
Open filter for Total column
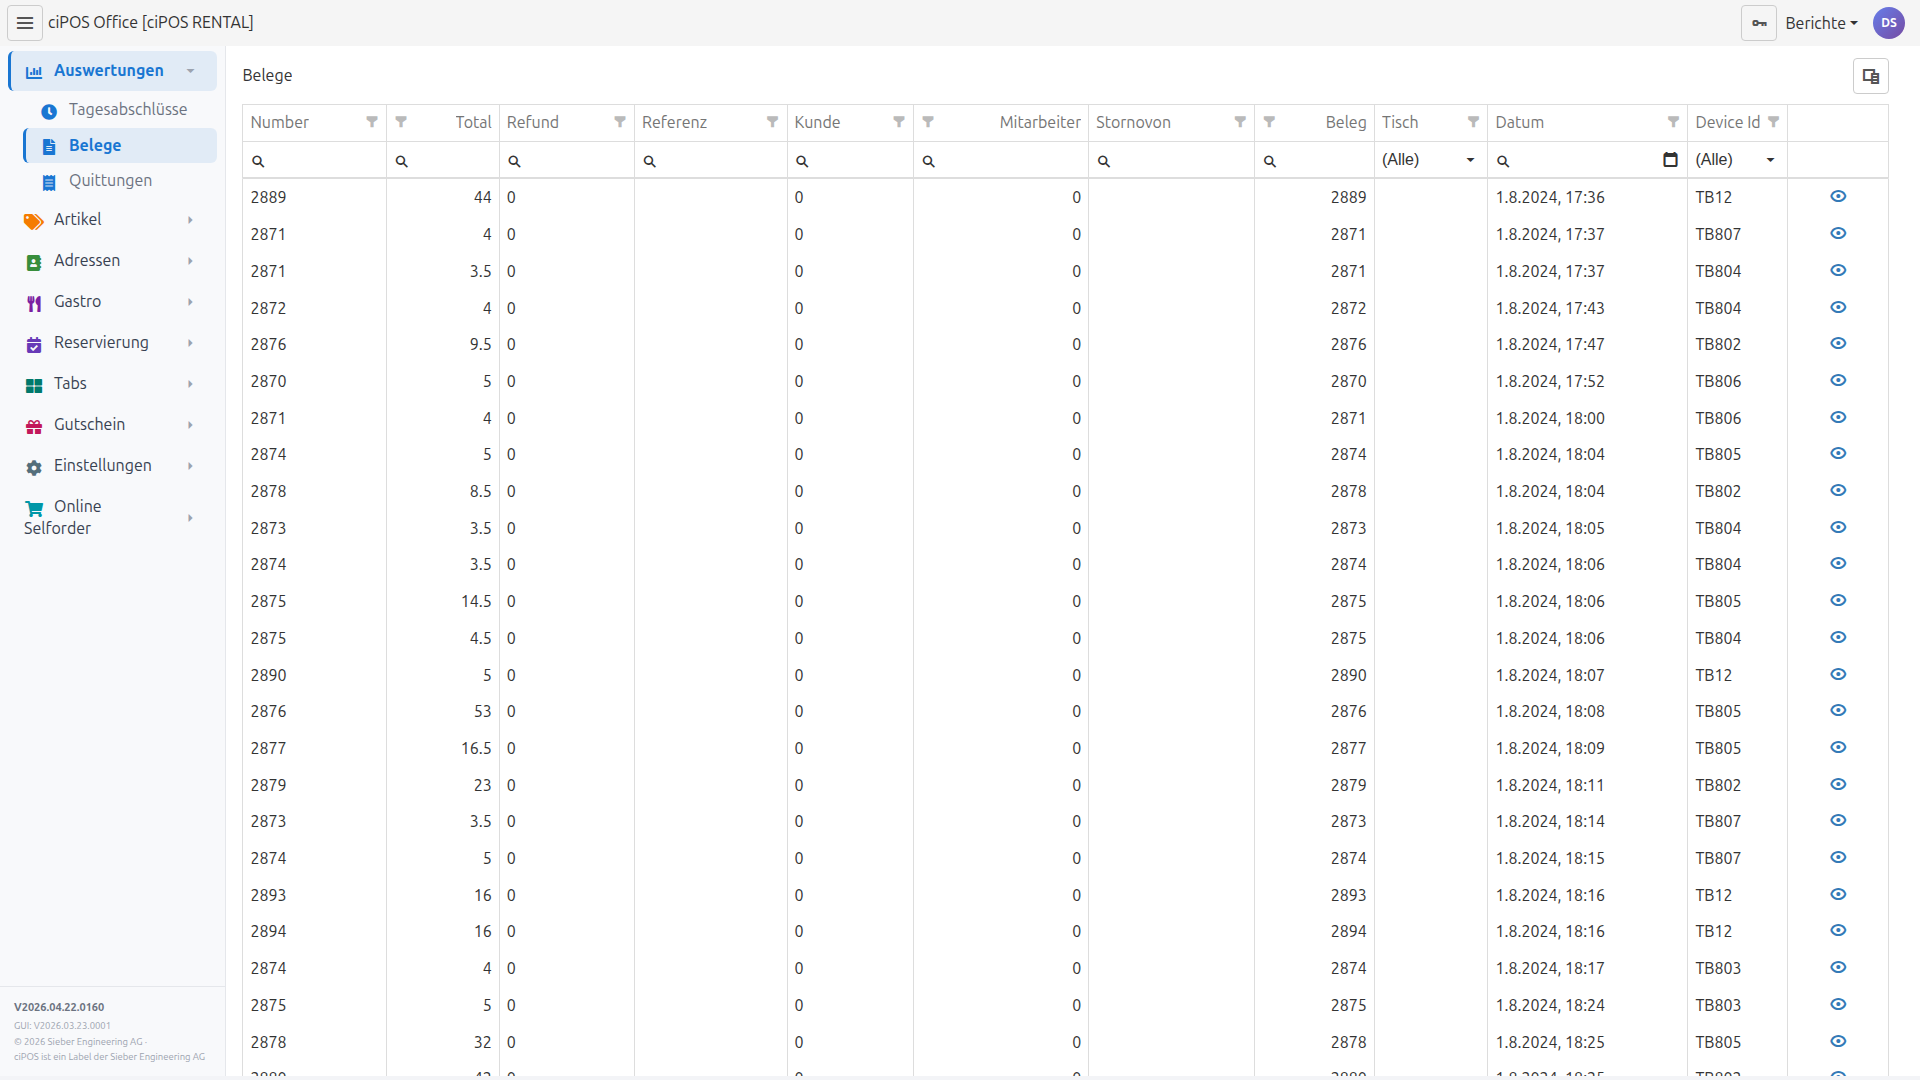click(x=401, y=122)
